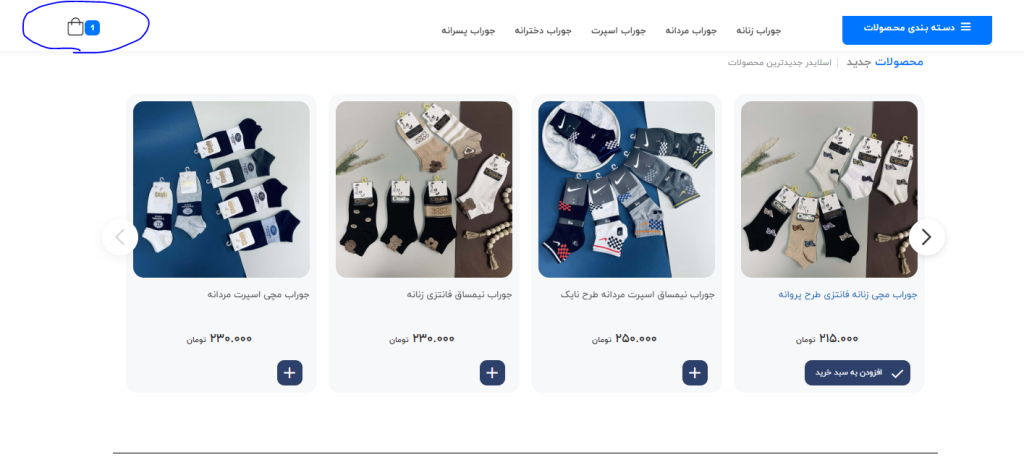The height and width of the screenshot is (465, 1024).
Task: Go to جوراب اسپرت category
Action: pos(618,31)
